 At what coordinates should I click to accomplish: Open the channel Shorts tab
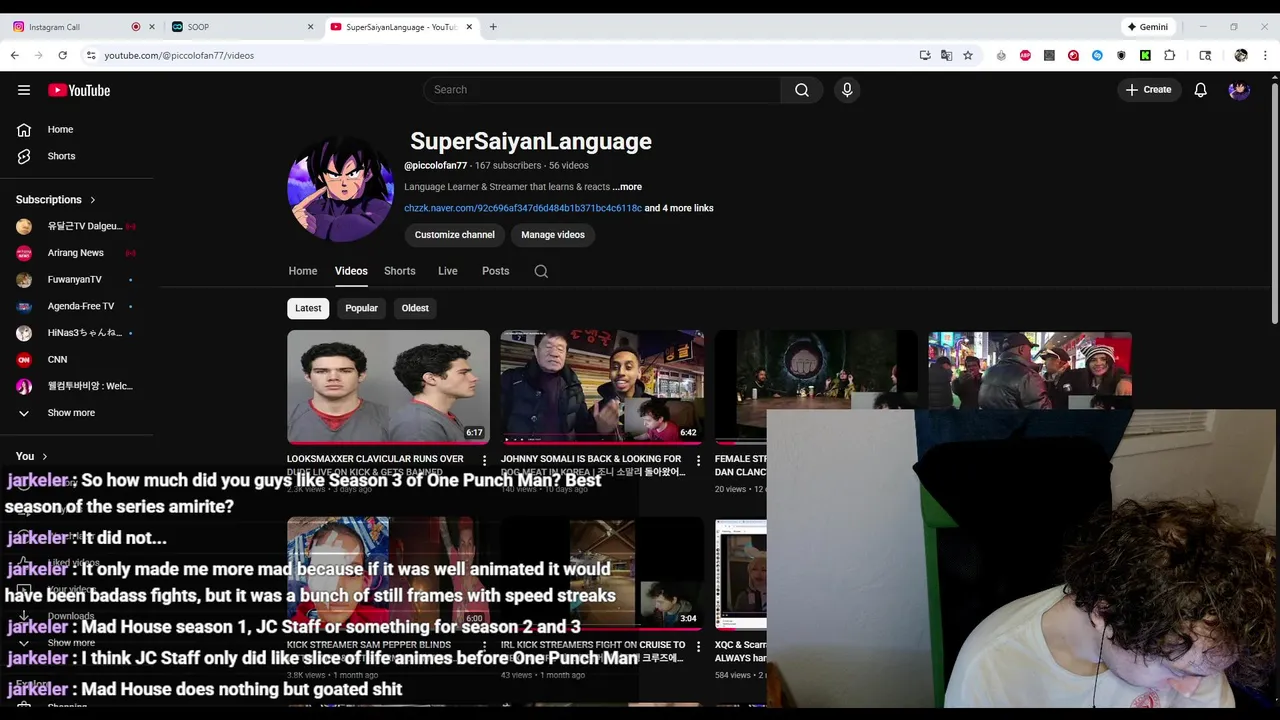coord(400,271)
